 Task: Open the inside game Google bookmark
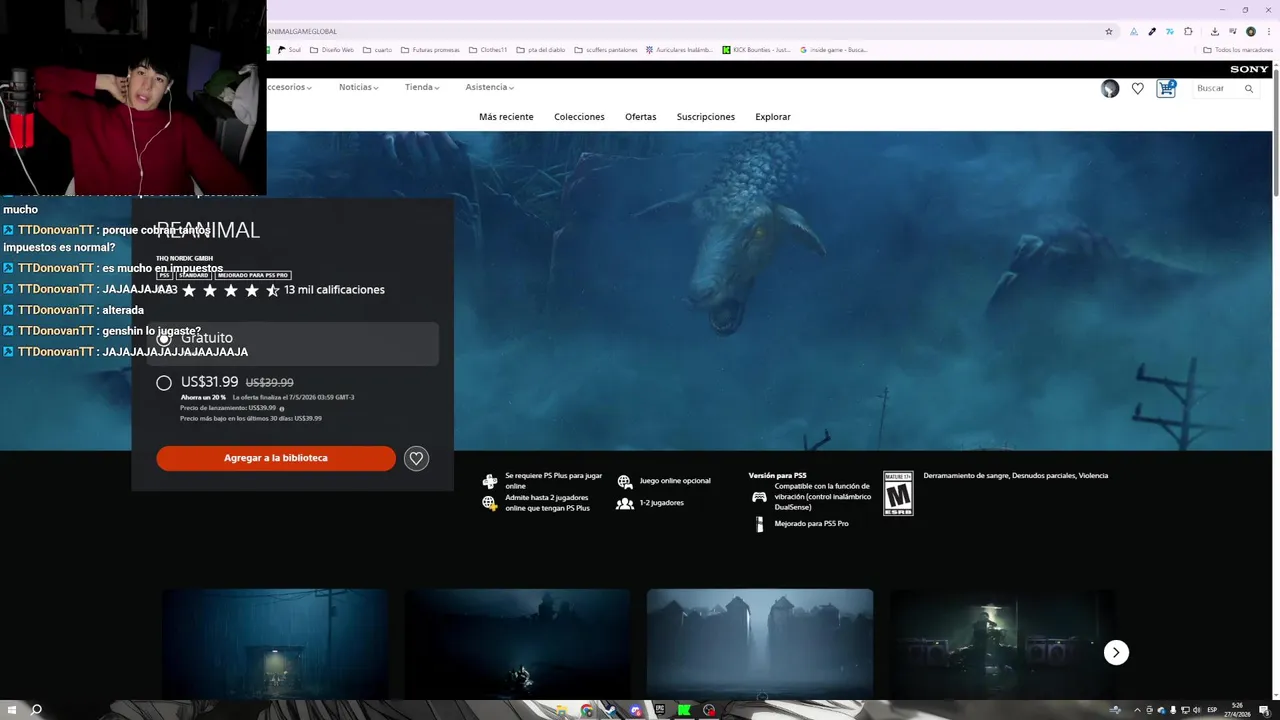834,49
